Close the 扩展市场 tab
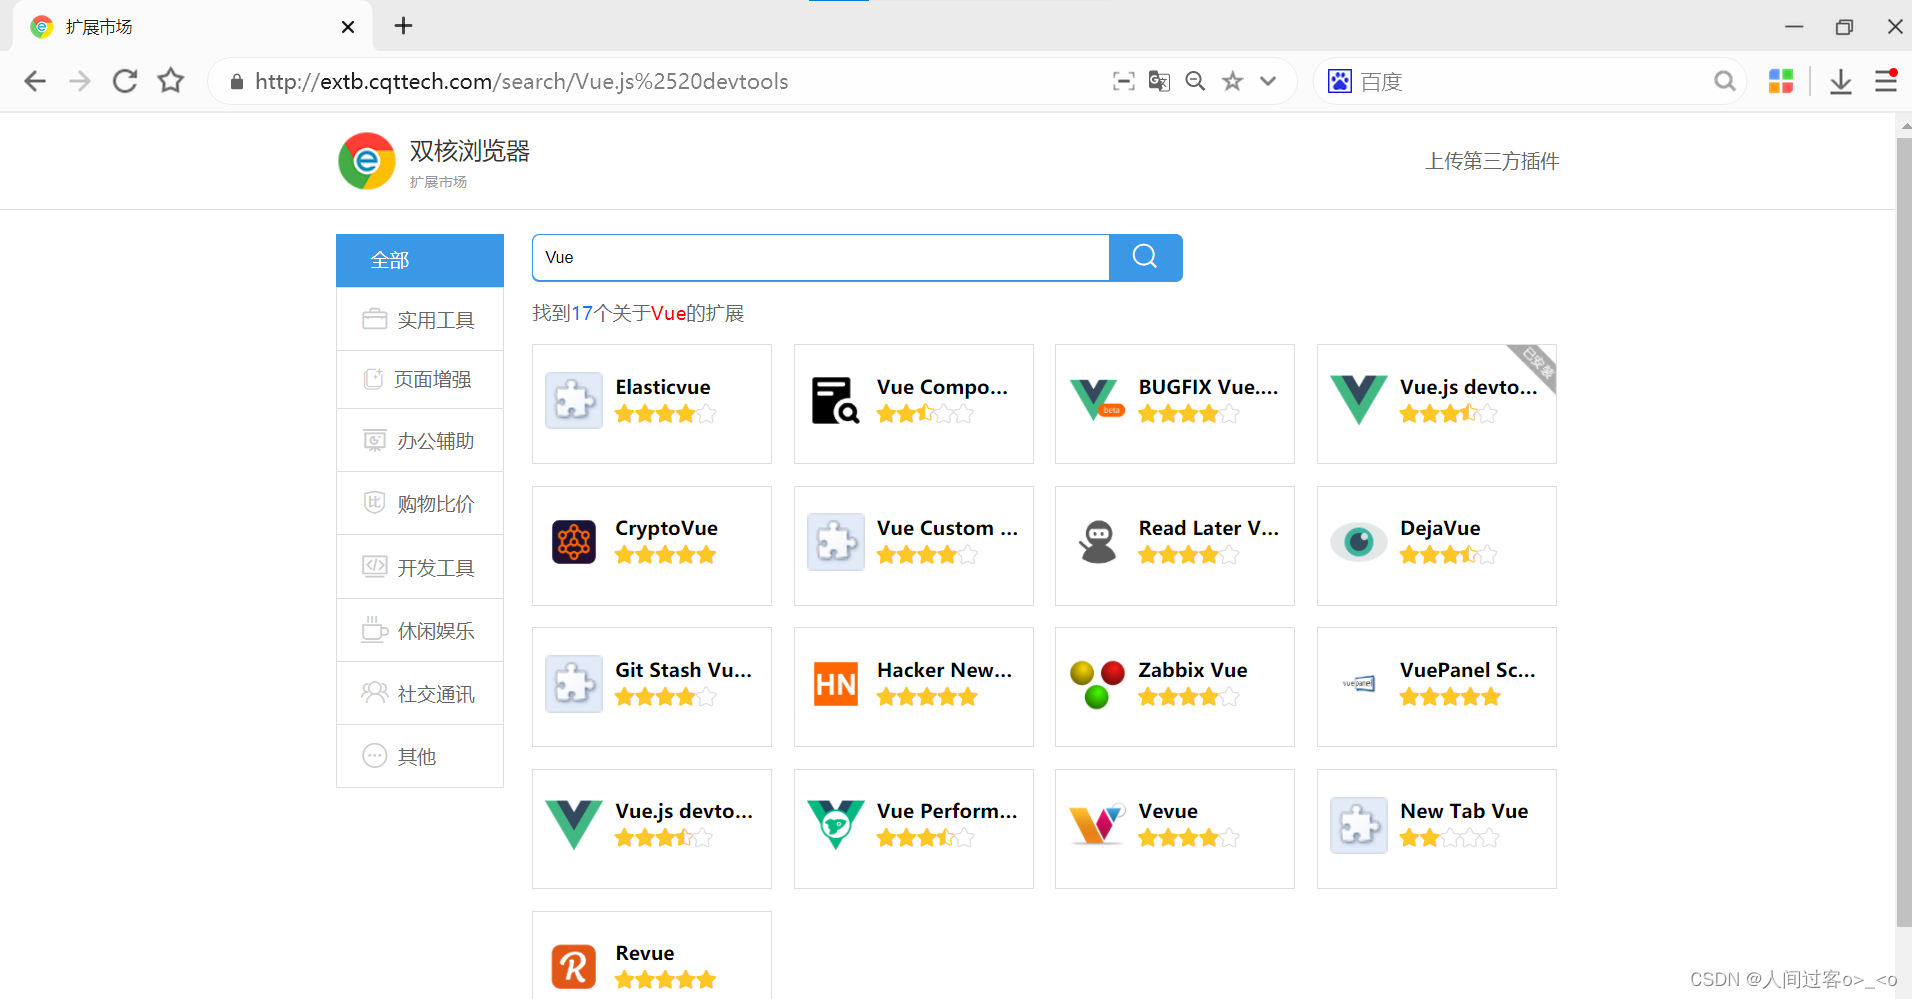 click(348, 27)
